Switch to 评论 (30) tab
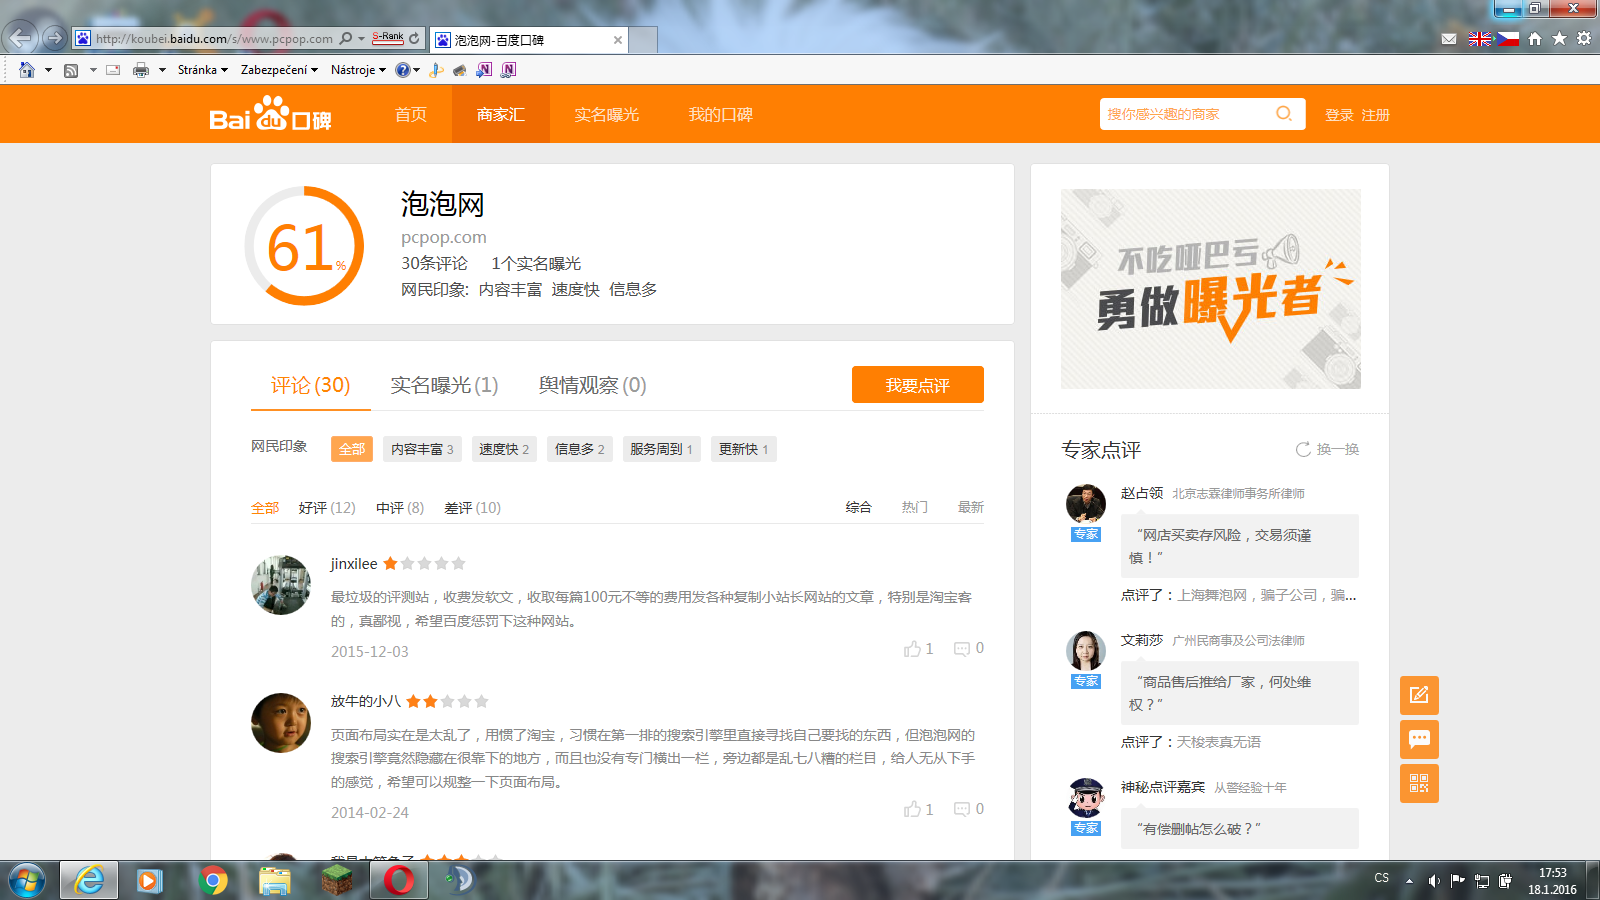The width and height of the screenshot is (1600, 900). point(311,385)
